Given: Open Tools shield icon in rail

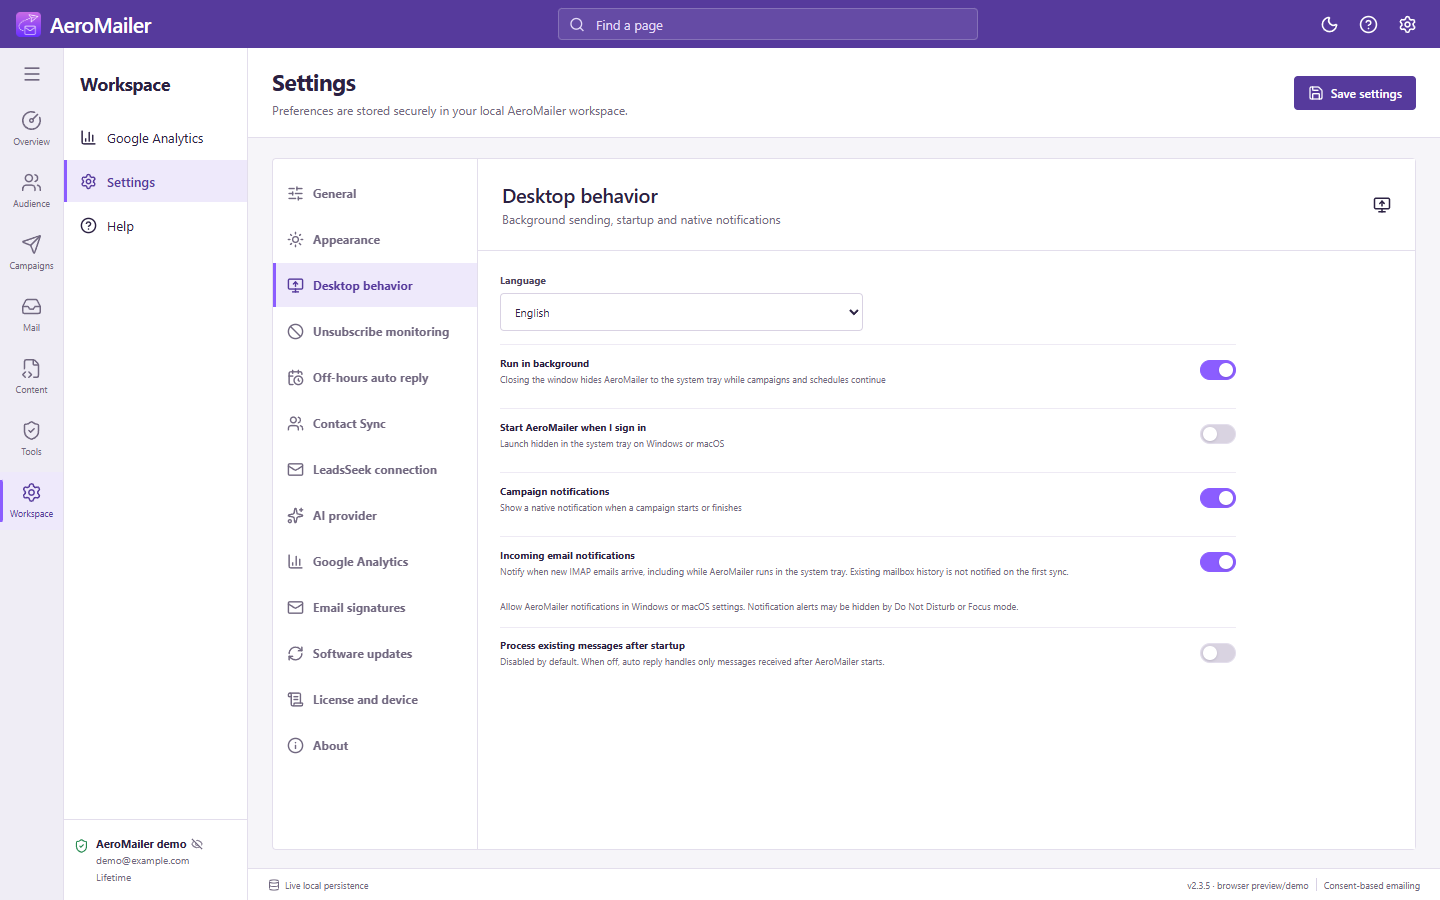Looking at the screenshot, I should [32, 438].
